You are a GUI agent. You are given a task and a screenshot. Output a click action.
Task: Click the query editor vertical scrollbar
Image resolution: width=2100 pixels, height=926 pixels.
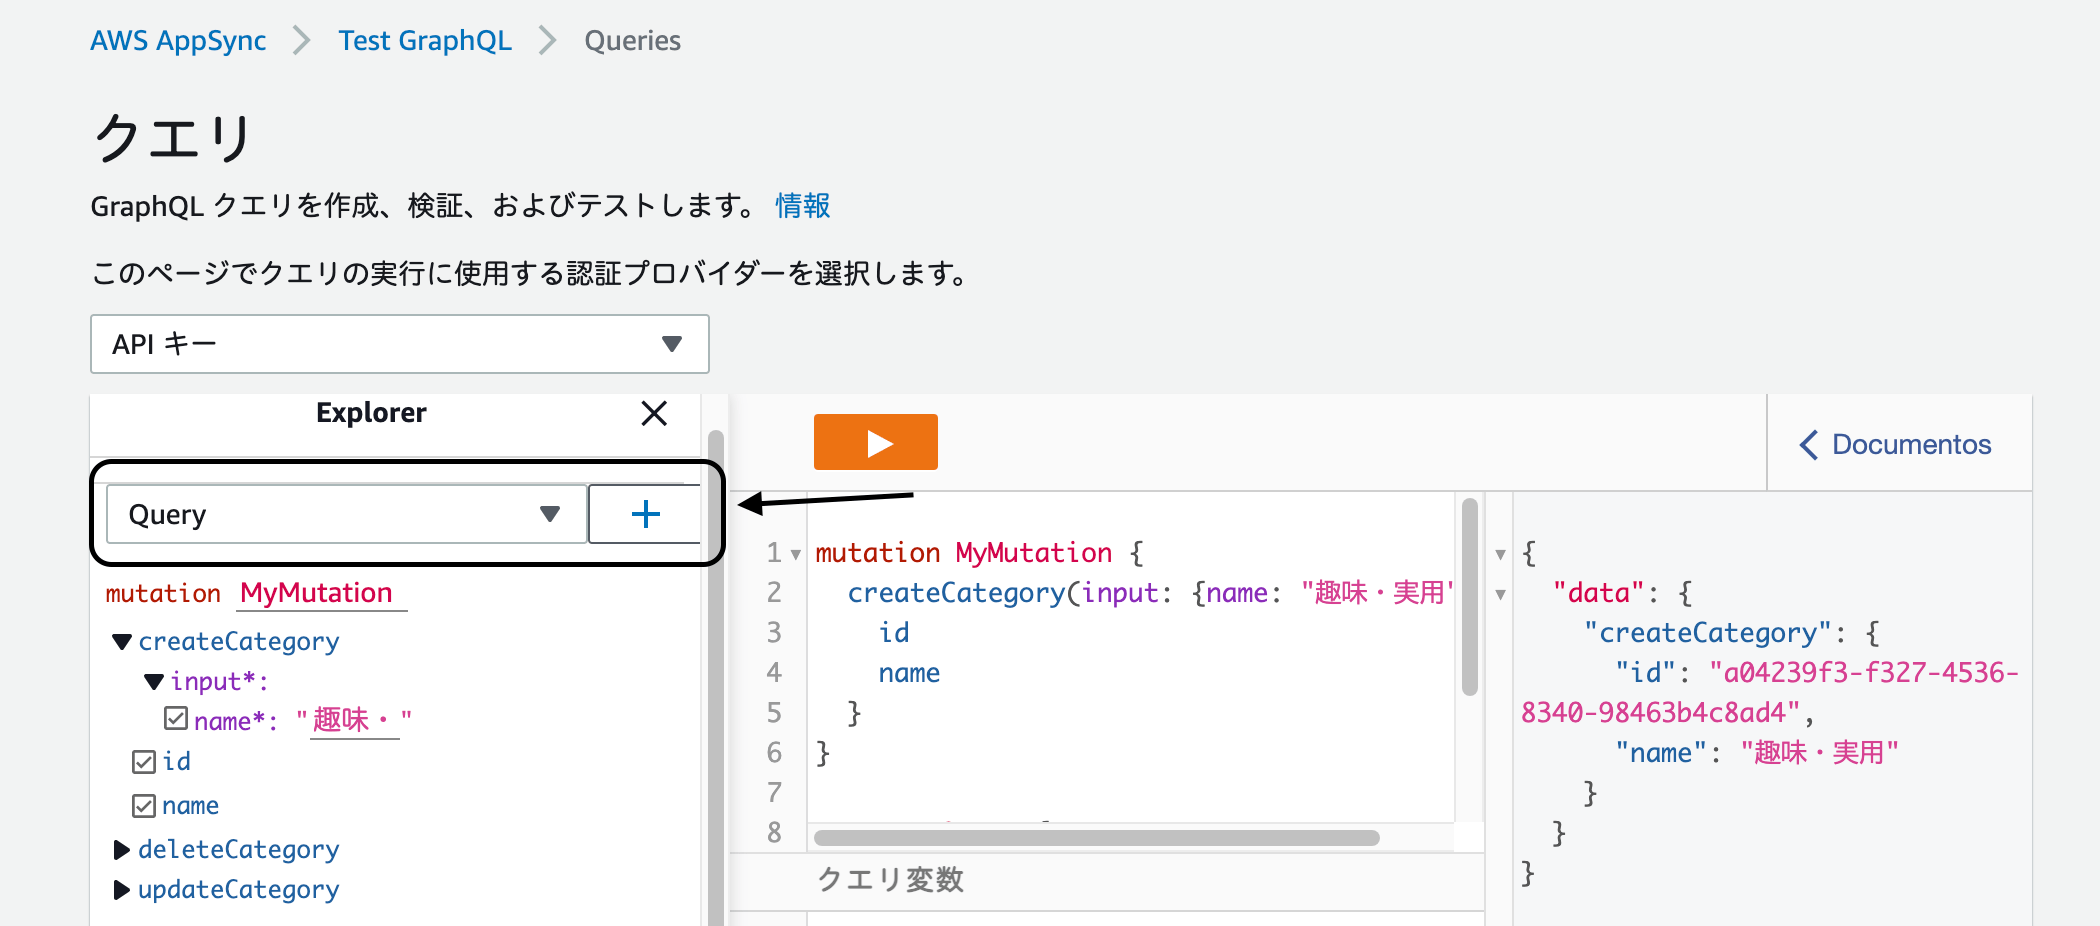(1469, 596)
